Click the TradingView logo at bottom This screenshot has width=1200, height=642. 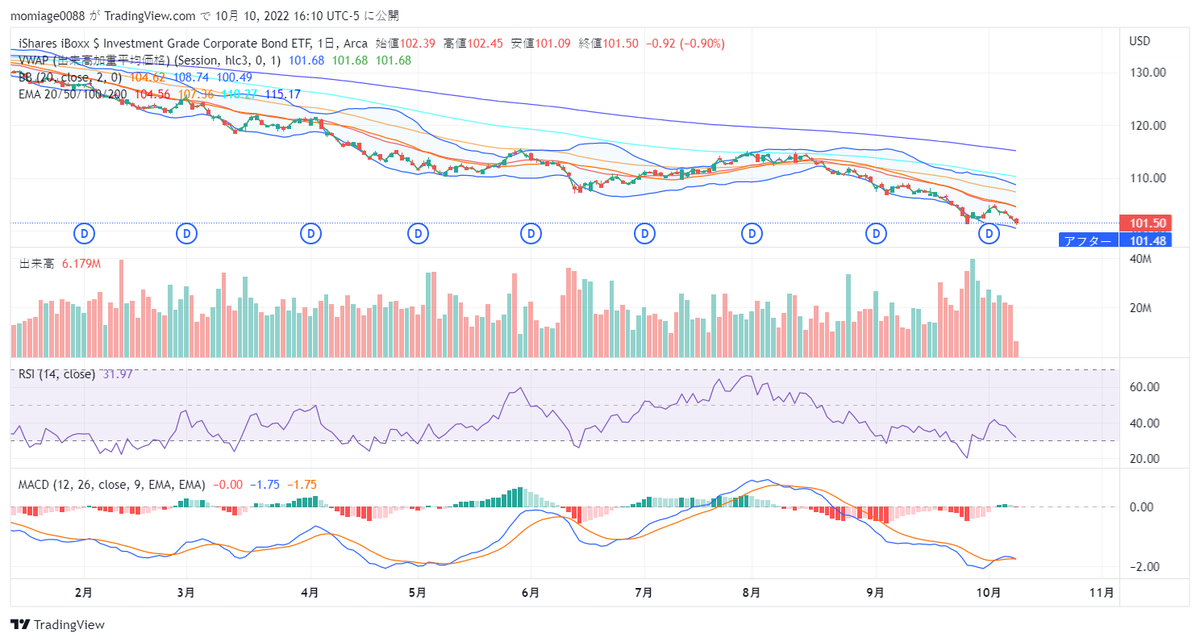(59, 624)
